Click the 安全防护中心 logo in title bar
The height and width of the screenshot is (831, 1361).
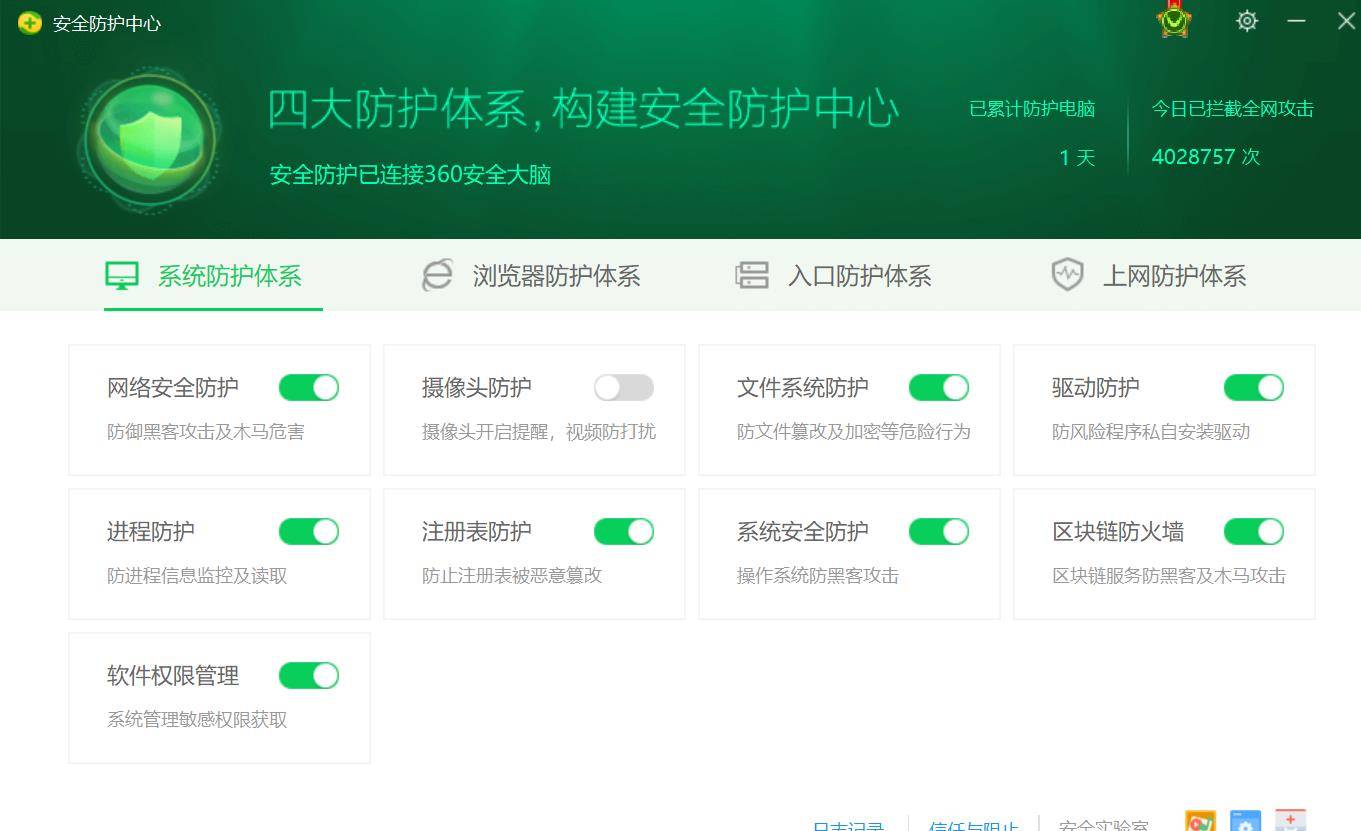[30, 20]
